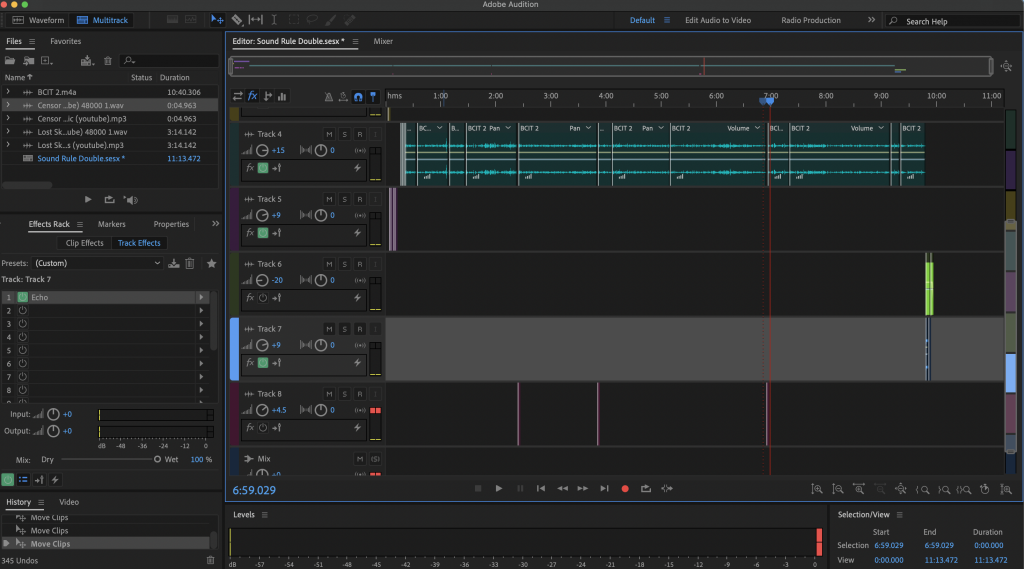Viewport: 1024px width, 569px height.
Task: Toggle the Echo effect power button
Action: [23, 298]
